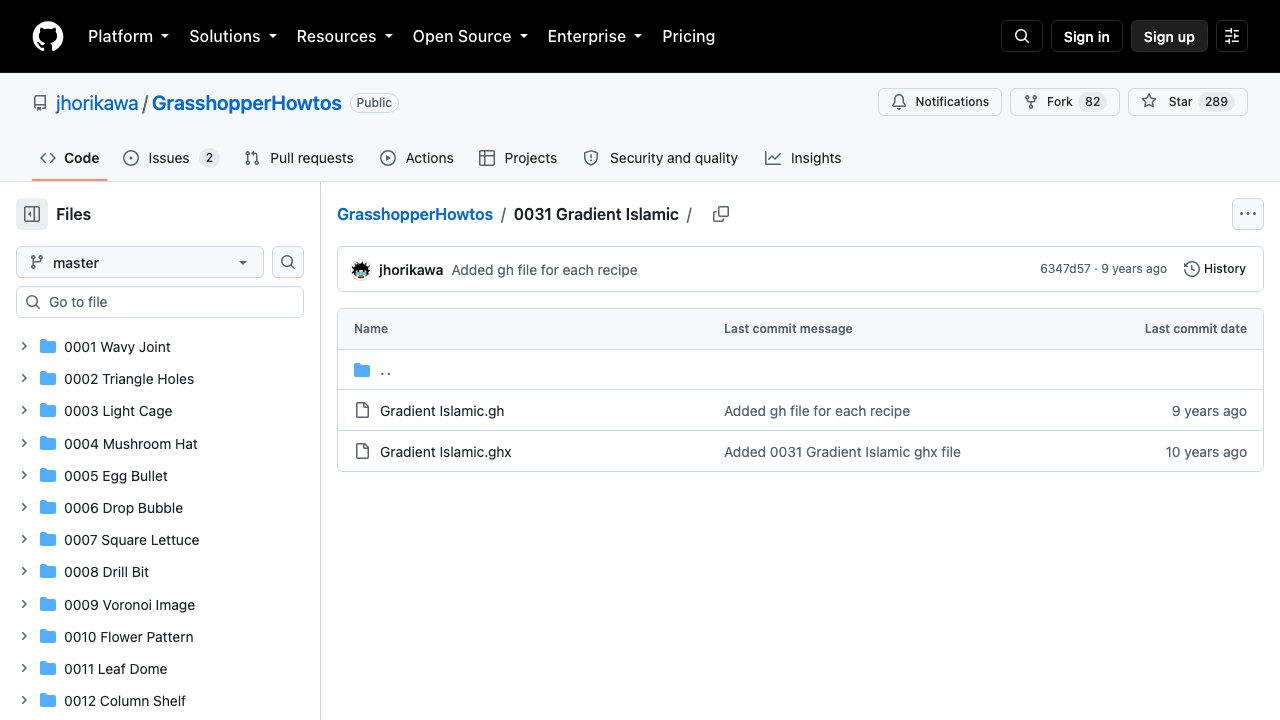Open the 0001 Wavy Joint folder
This screenshot has width=1280, height=720.
[x=117, y=346]
